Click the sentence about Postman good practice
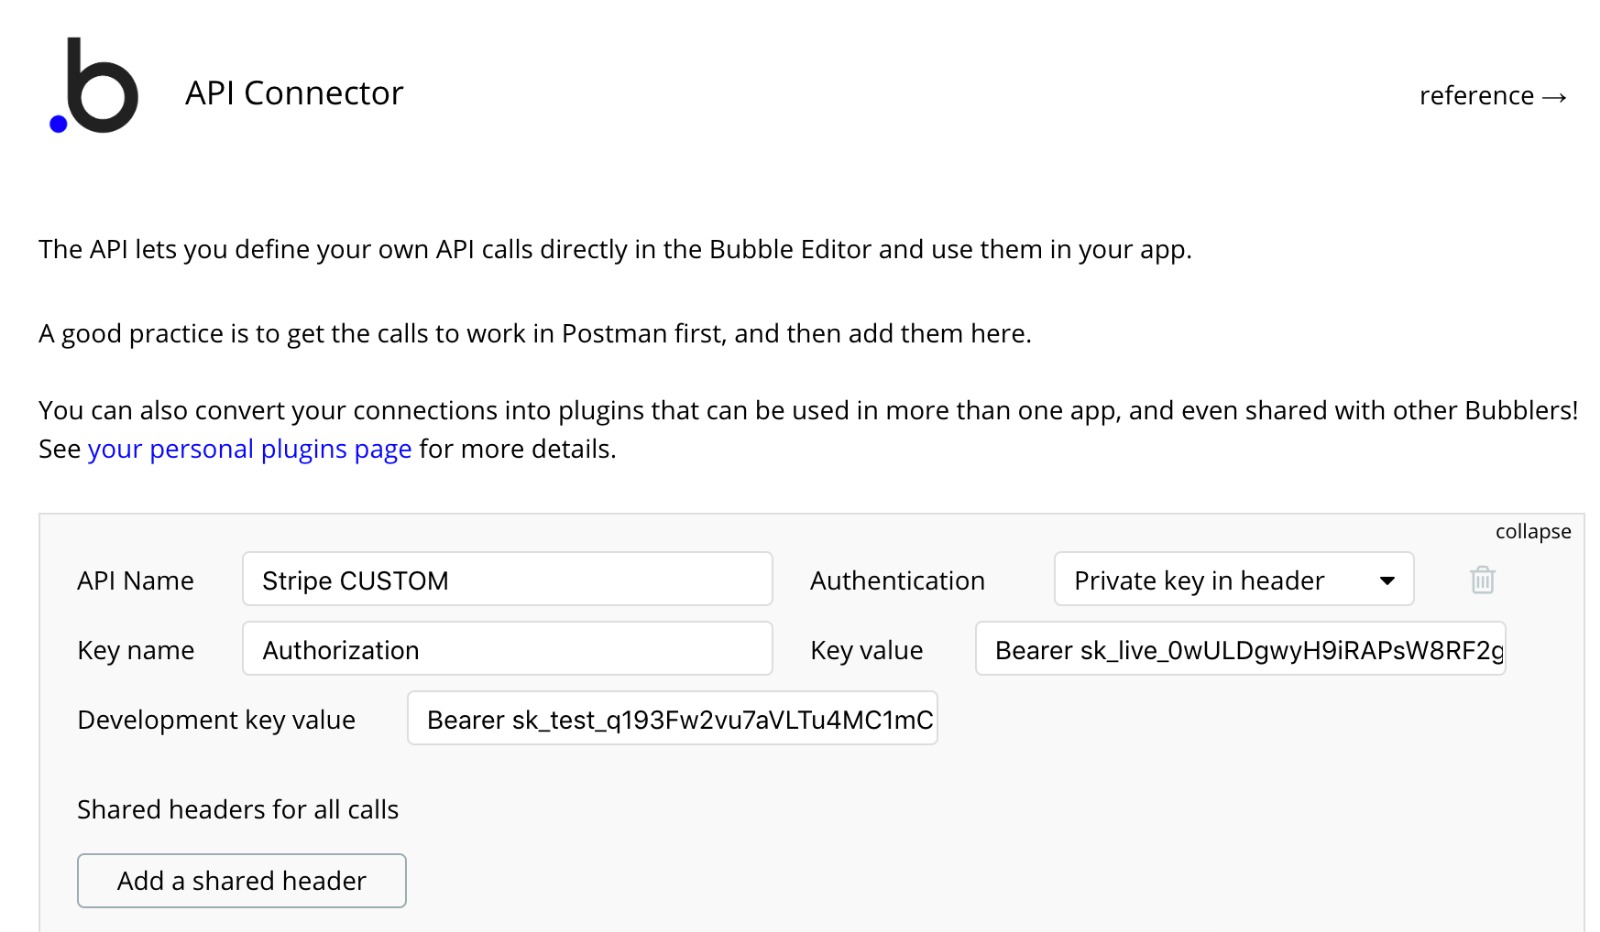The height and width of the screenshot is (932, 1600). coord(535,334)
